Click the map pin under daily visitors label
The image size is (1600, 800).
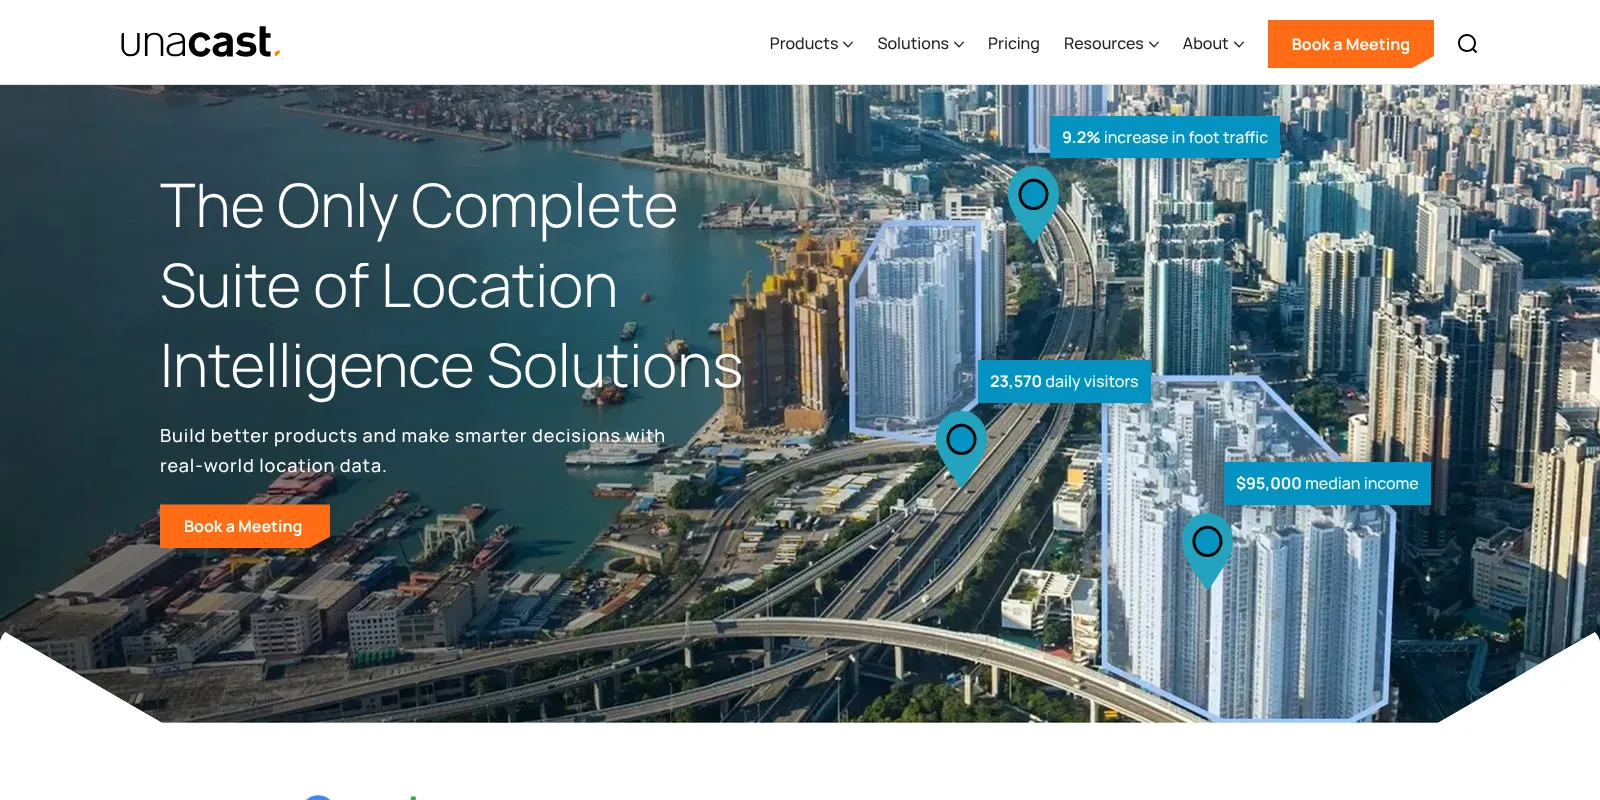pos(961,448)
